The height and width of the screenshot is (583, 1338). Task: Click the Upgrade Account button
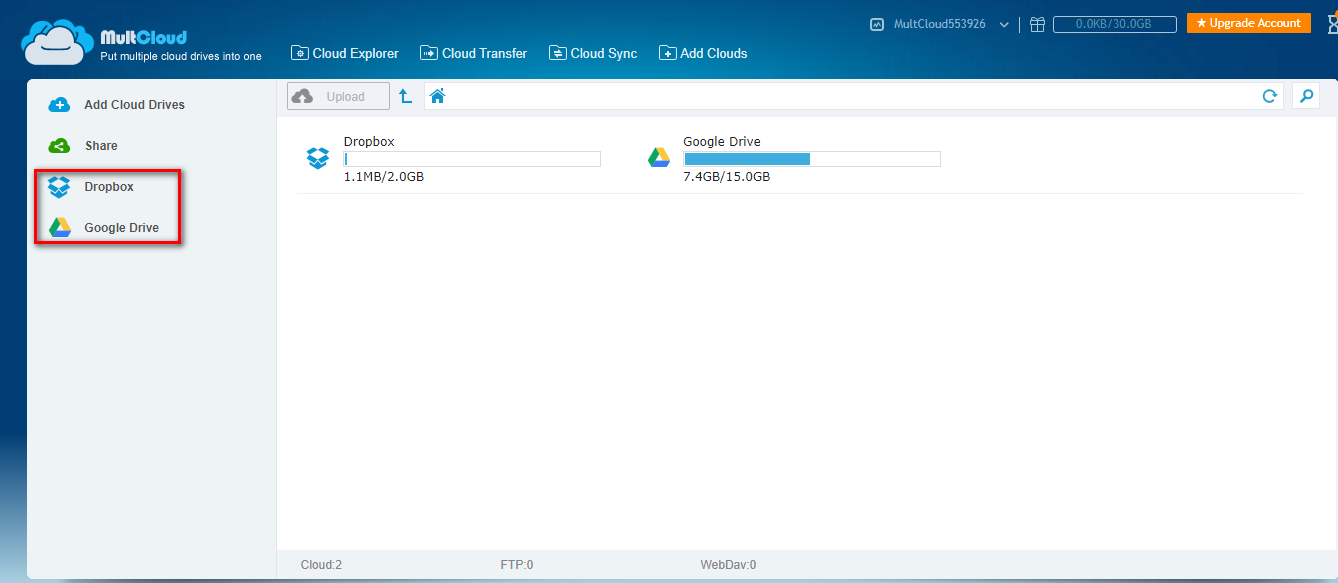pos(1248,23)
